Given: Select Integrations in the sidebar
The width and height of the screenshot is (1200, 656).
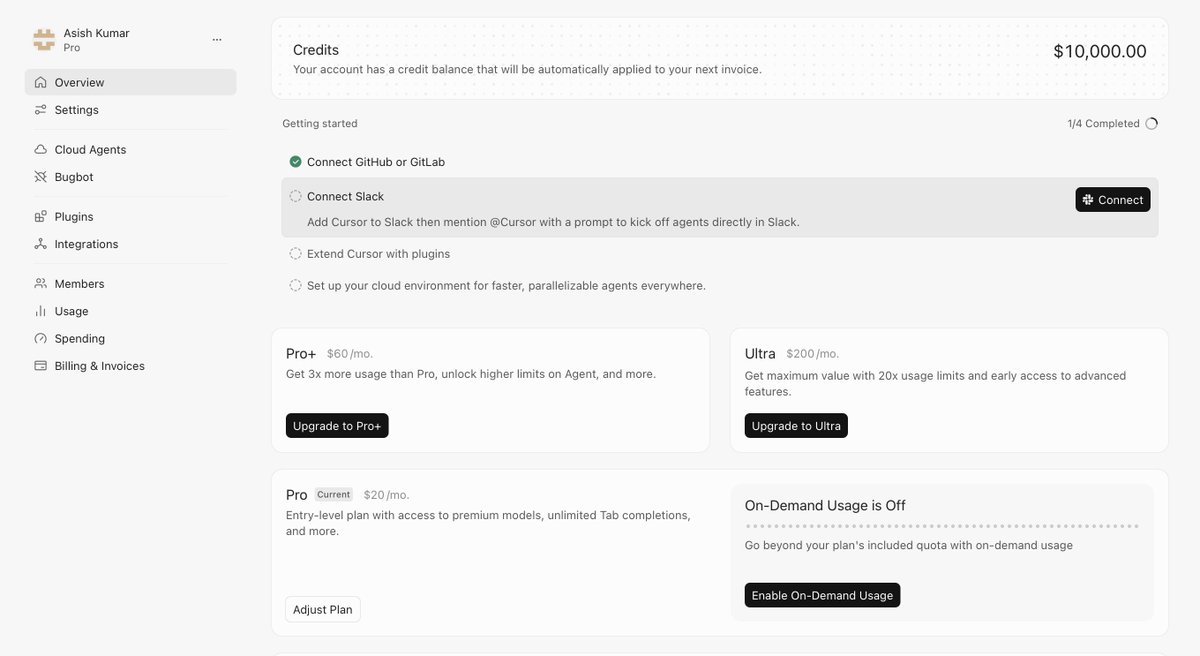Looking at the screenshot, I should coord(131,244).
